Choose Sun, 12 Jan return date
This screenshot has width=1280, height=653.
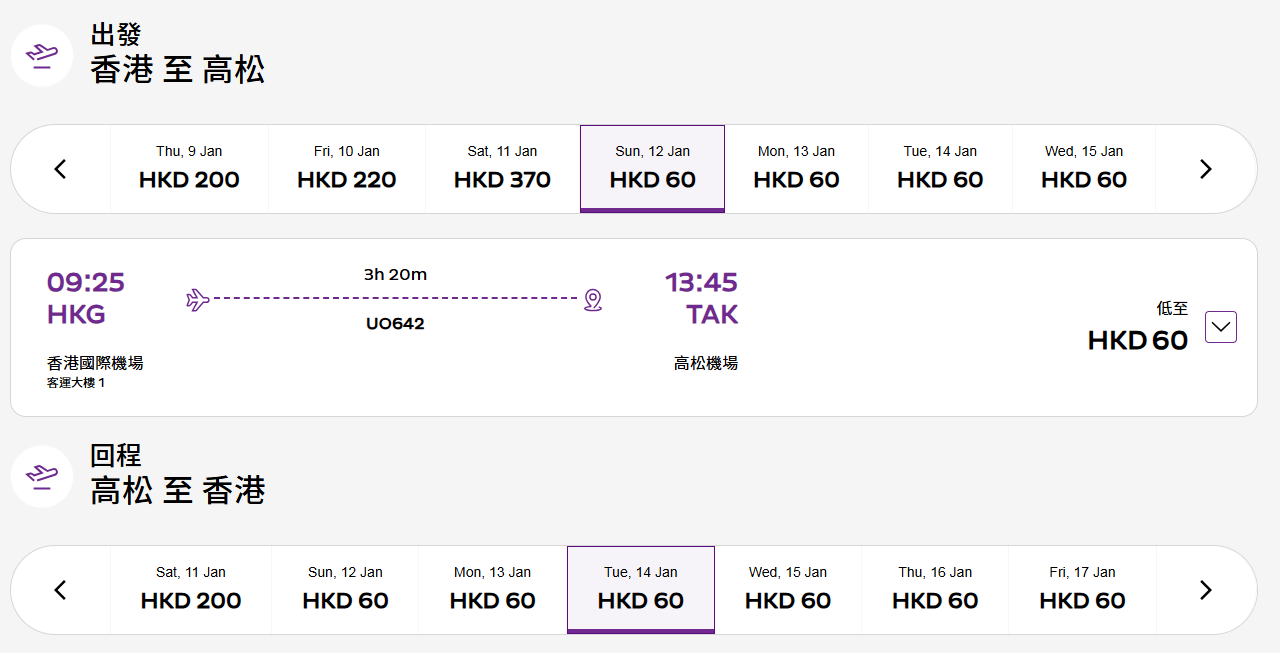[345, 590]
